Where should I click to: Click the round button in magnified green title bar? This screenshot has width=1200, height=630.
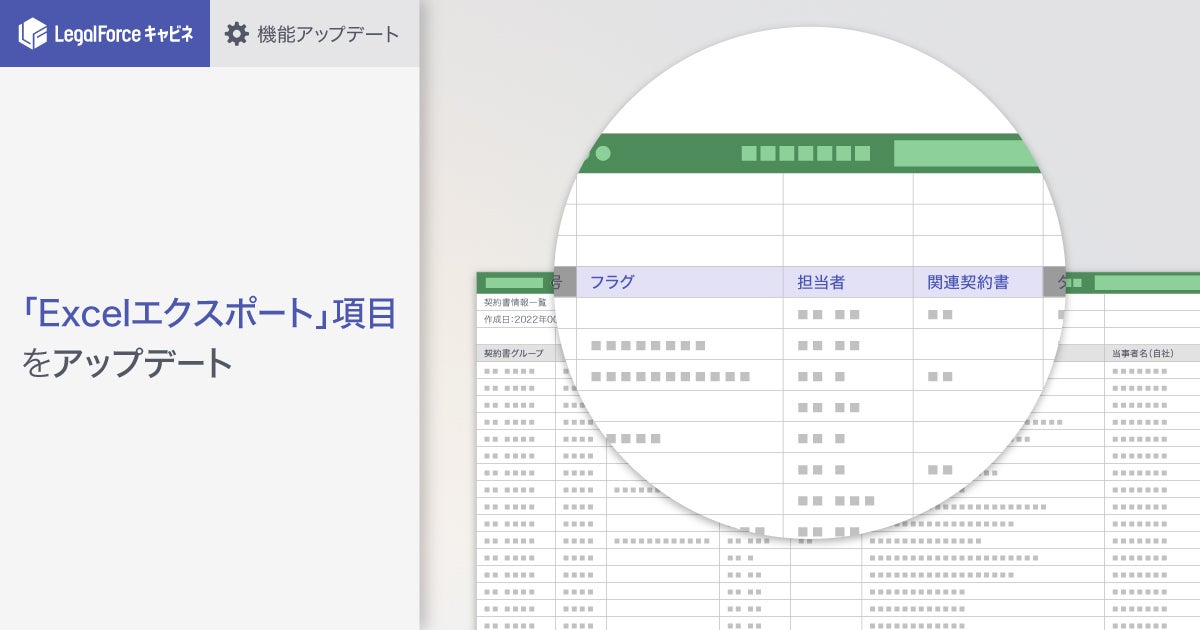point(602,154)
